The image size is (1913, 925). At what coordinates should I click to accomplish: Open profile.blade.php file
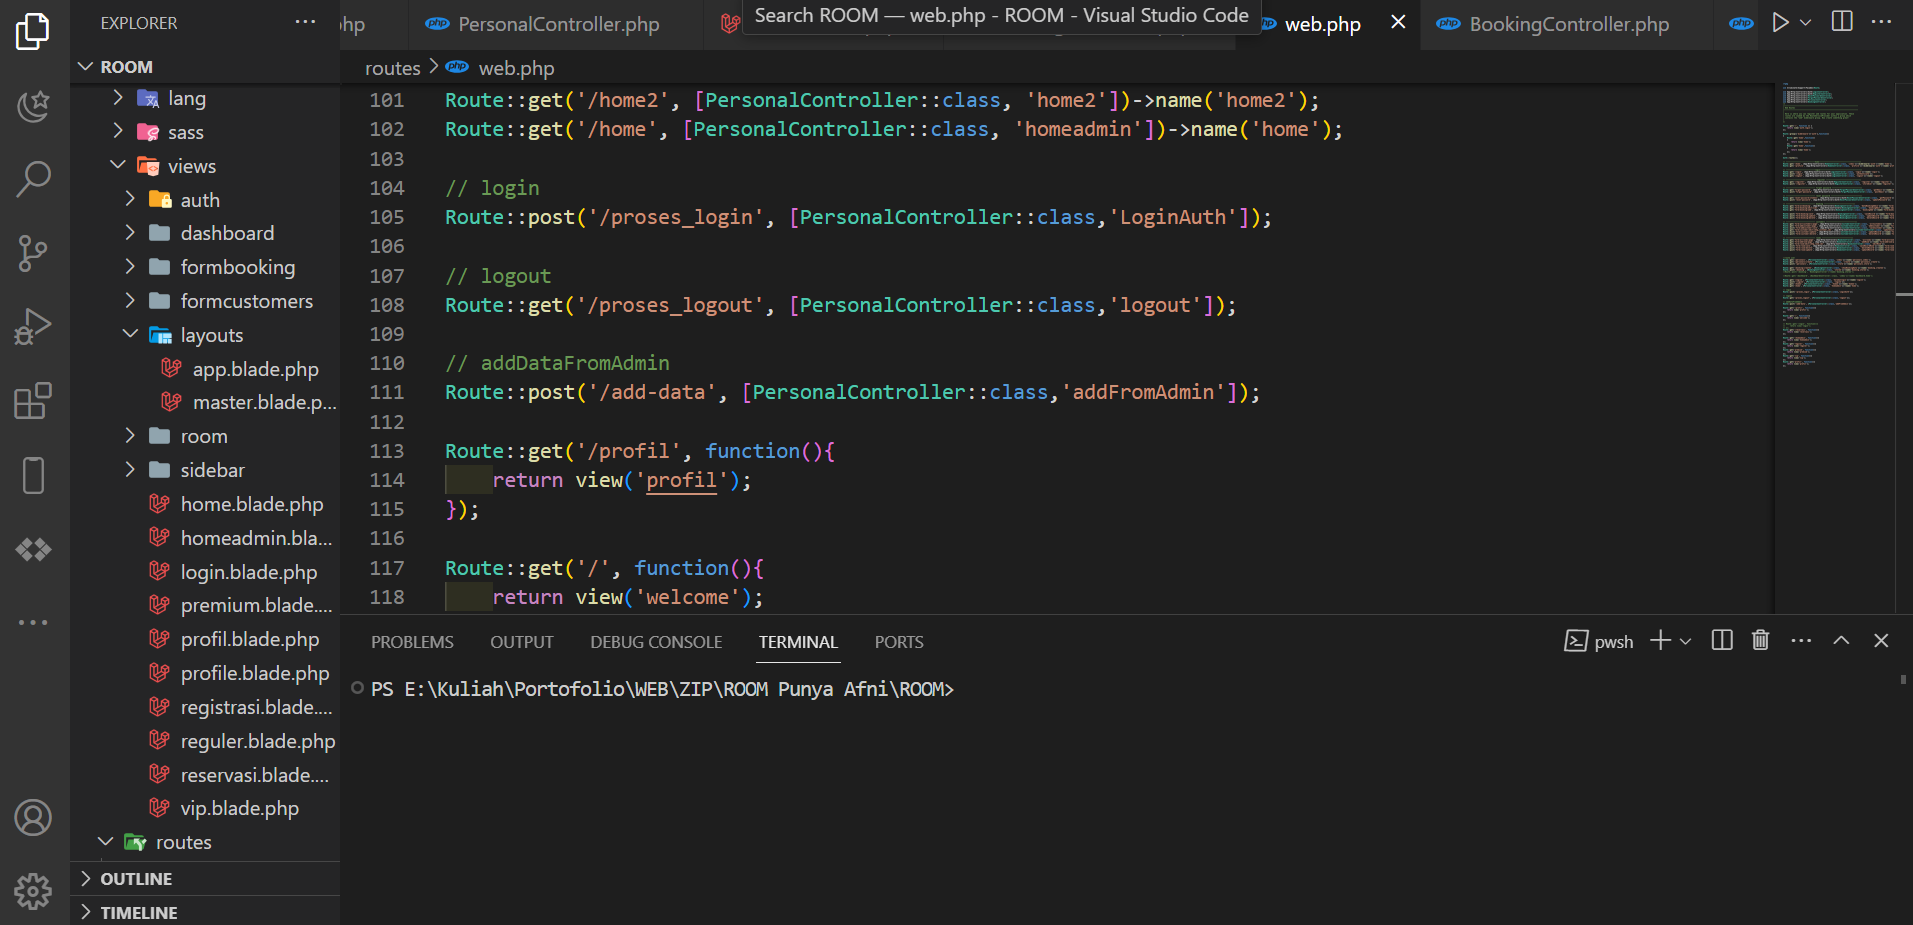click(x=205, y=673)
